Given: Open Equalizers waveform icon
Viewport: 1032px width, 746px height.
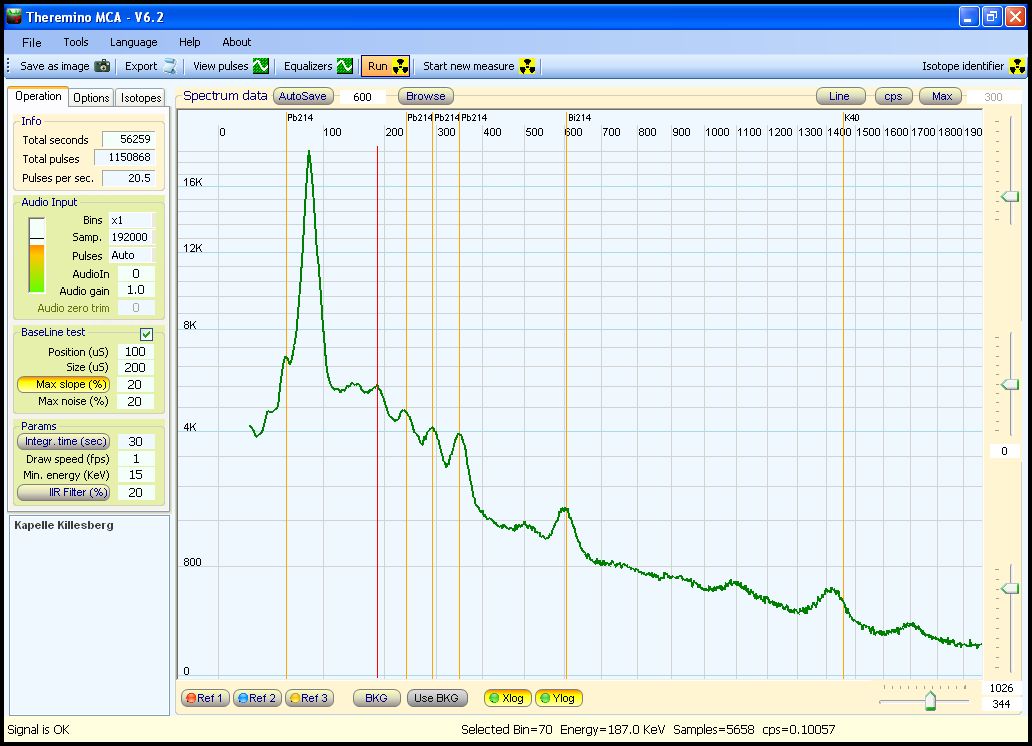Looking at the screenshot, I should [x=345, y=67].
